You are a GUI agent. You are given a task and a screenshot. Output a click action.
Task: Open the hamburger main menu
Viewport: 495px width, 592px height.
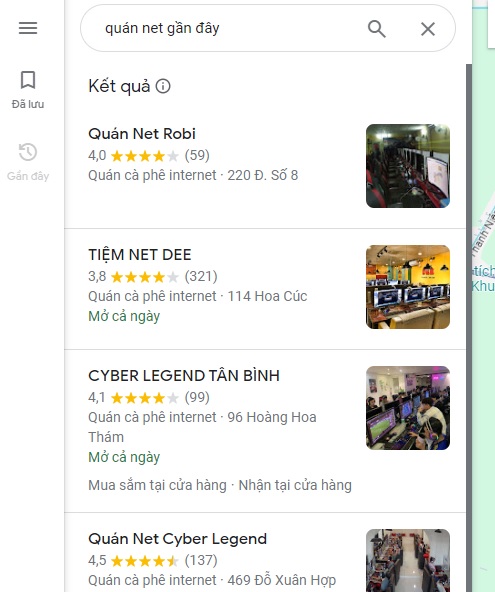(28, 28)
